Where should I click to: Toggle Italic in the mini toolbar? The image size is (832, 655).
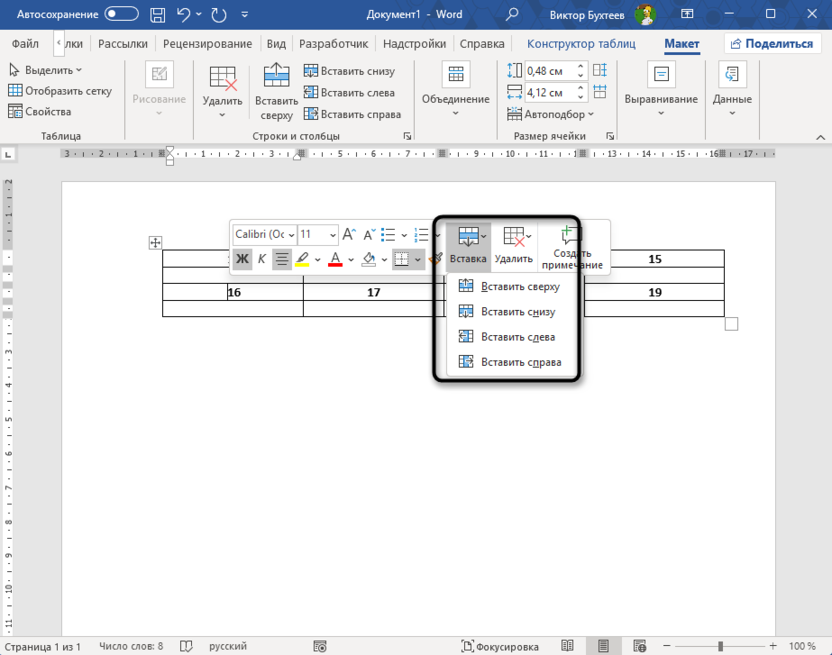pos(262,259)
